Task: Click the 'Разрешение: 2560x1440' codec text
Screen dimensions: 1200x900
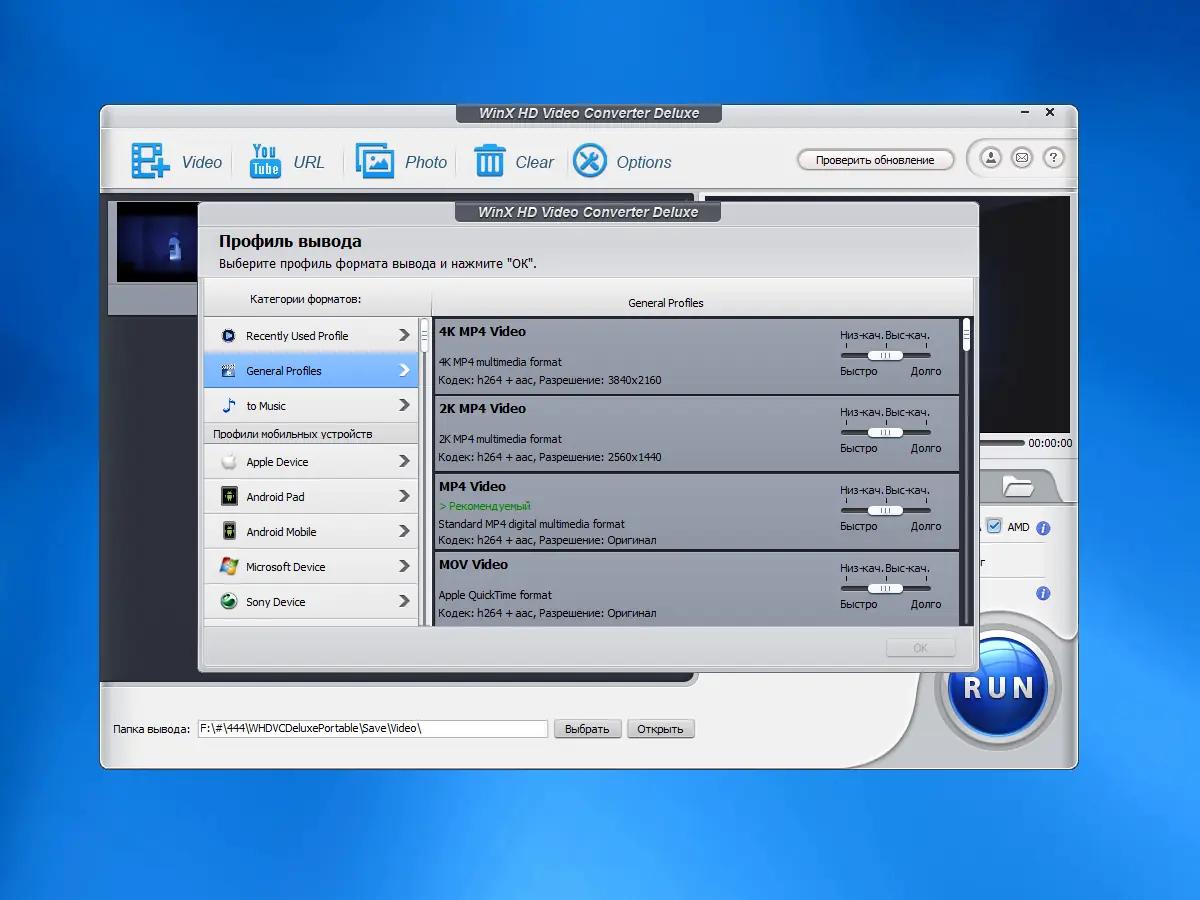Action: [600, 457]
